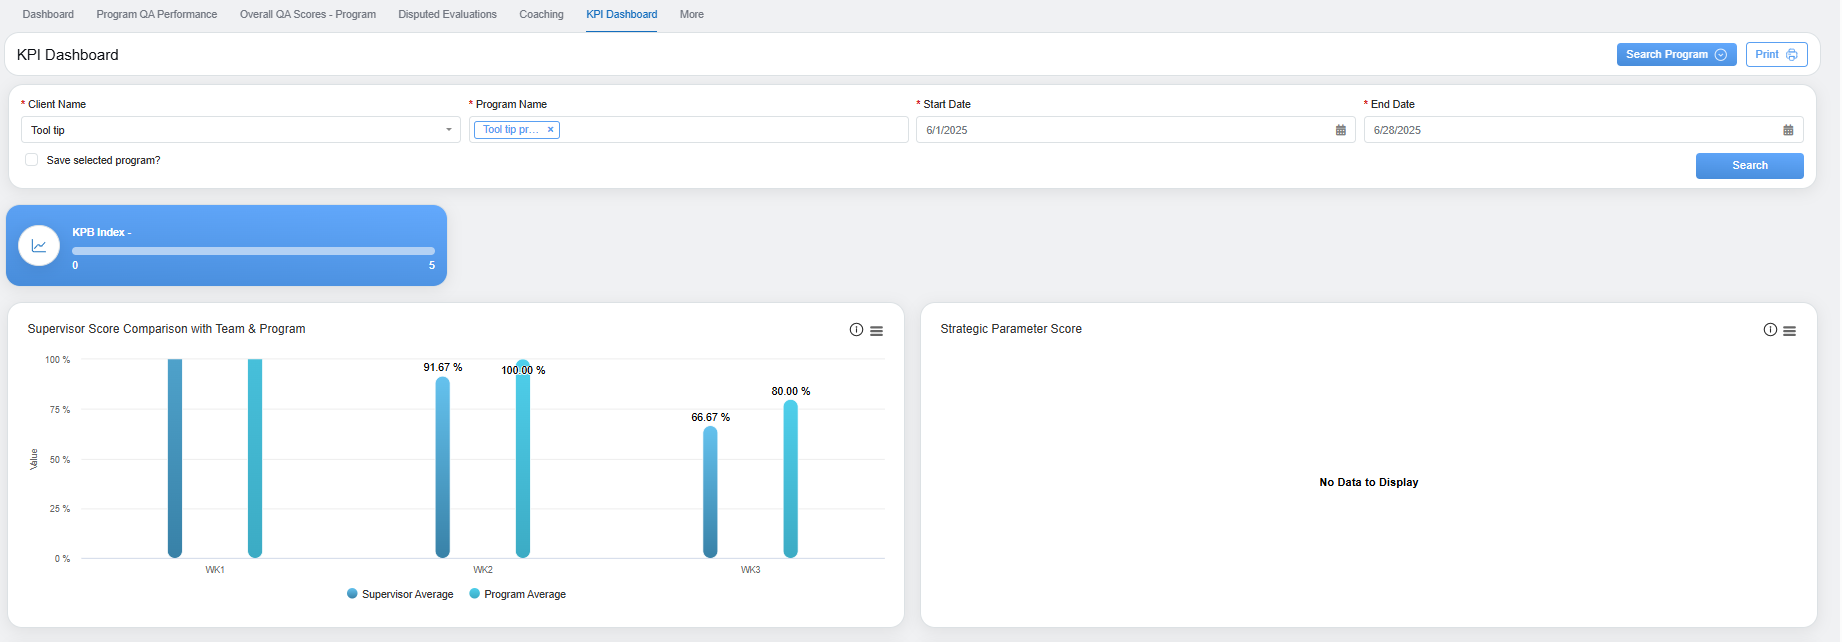The width and height of the screenshot is (1842, 642).
Task: Open Supervisor Score chart info icon
Action: [856, 330]
